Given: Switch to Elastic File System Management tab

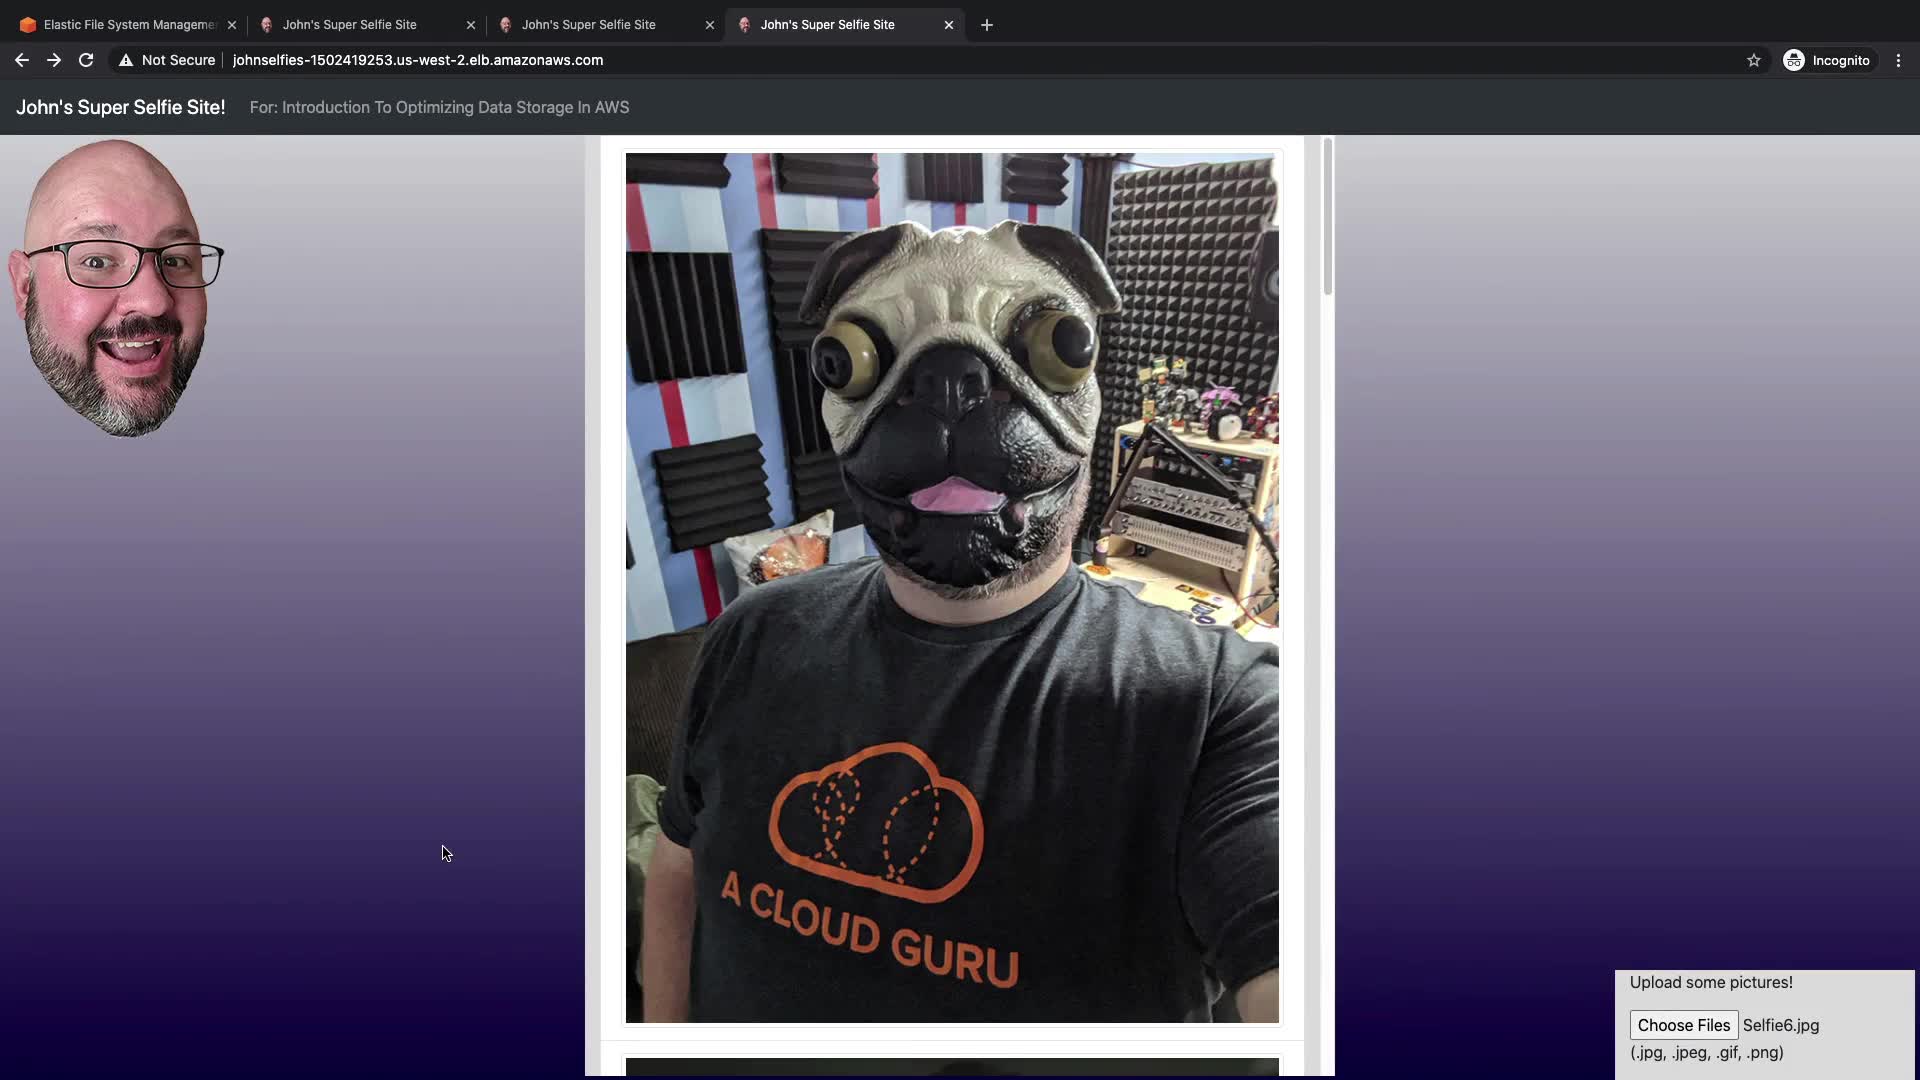Looking at the screenshot, I should click(120, 25).
